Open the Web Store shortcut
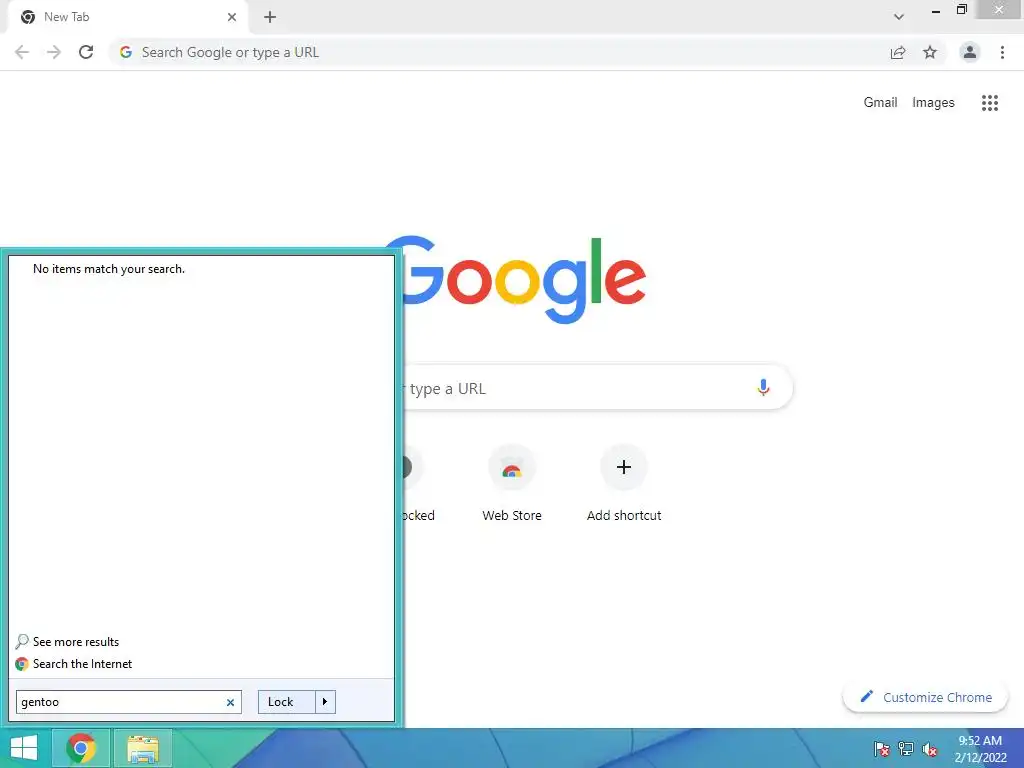 click(512, 484)
